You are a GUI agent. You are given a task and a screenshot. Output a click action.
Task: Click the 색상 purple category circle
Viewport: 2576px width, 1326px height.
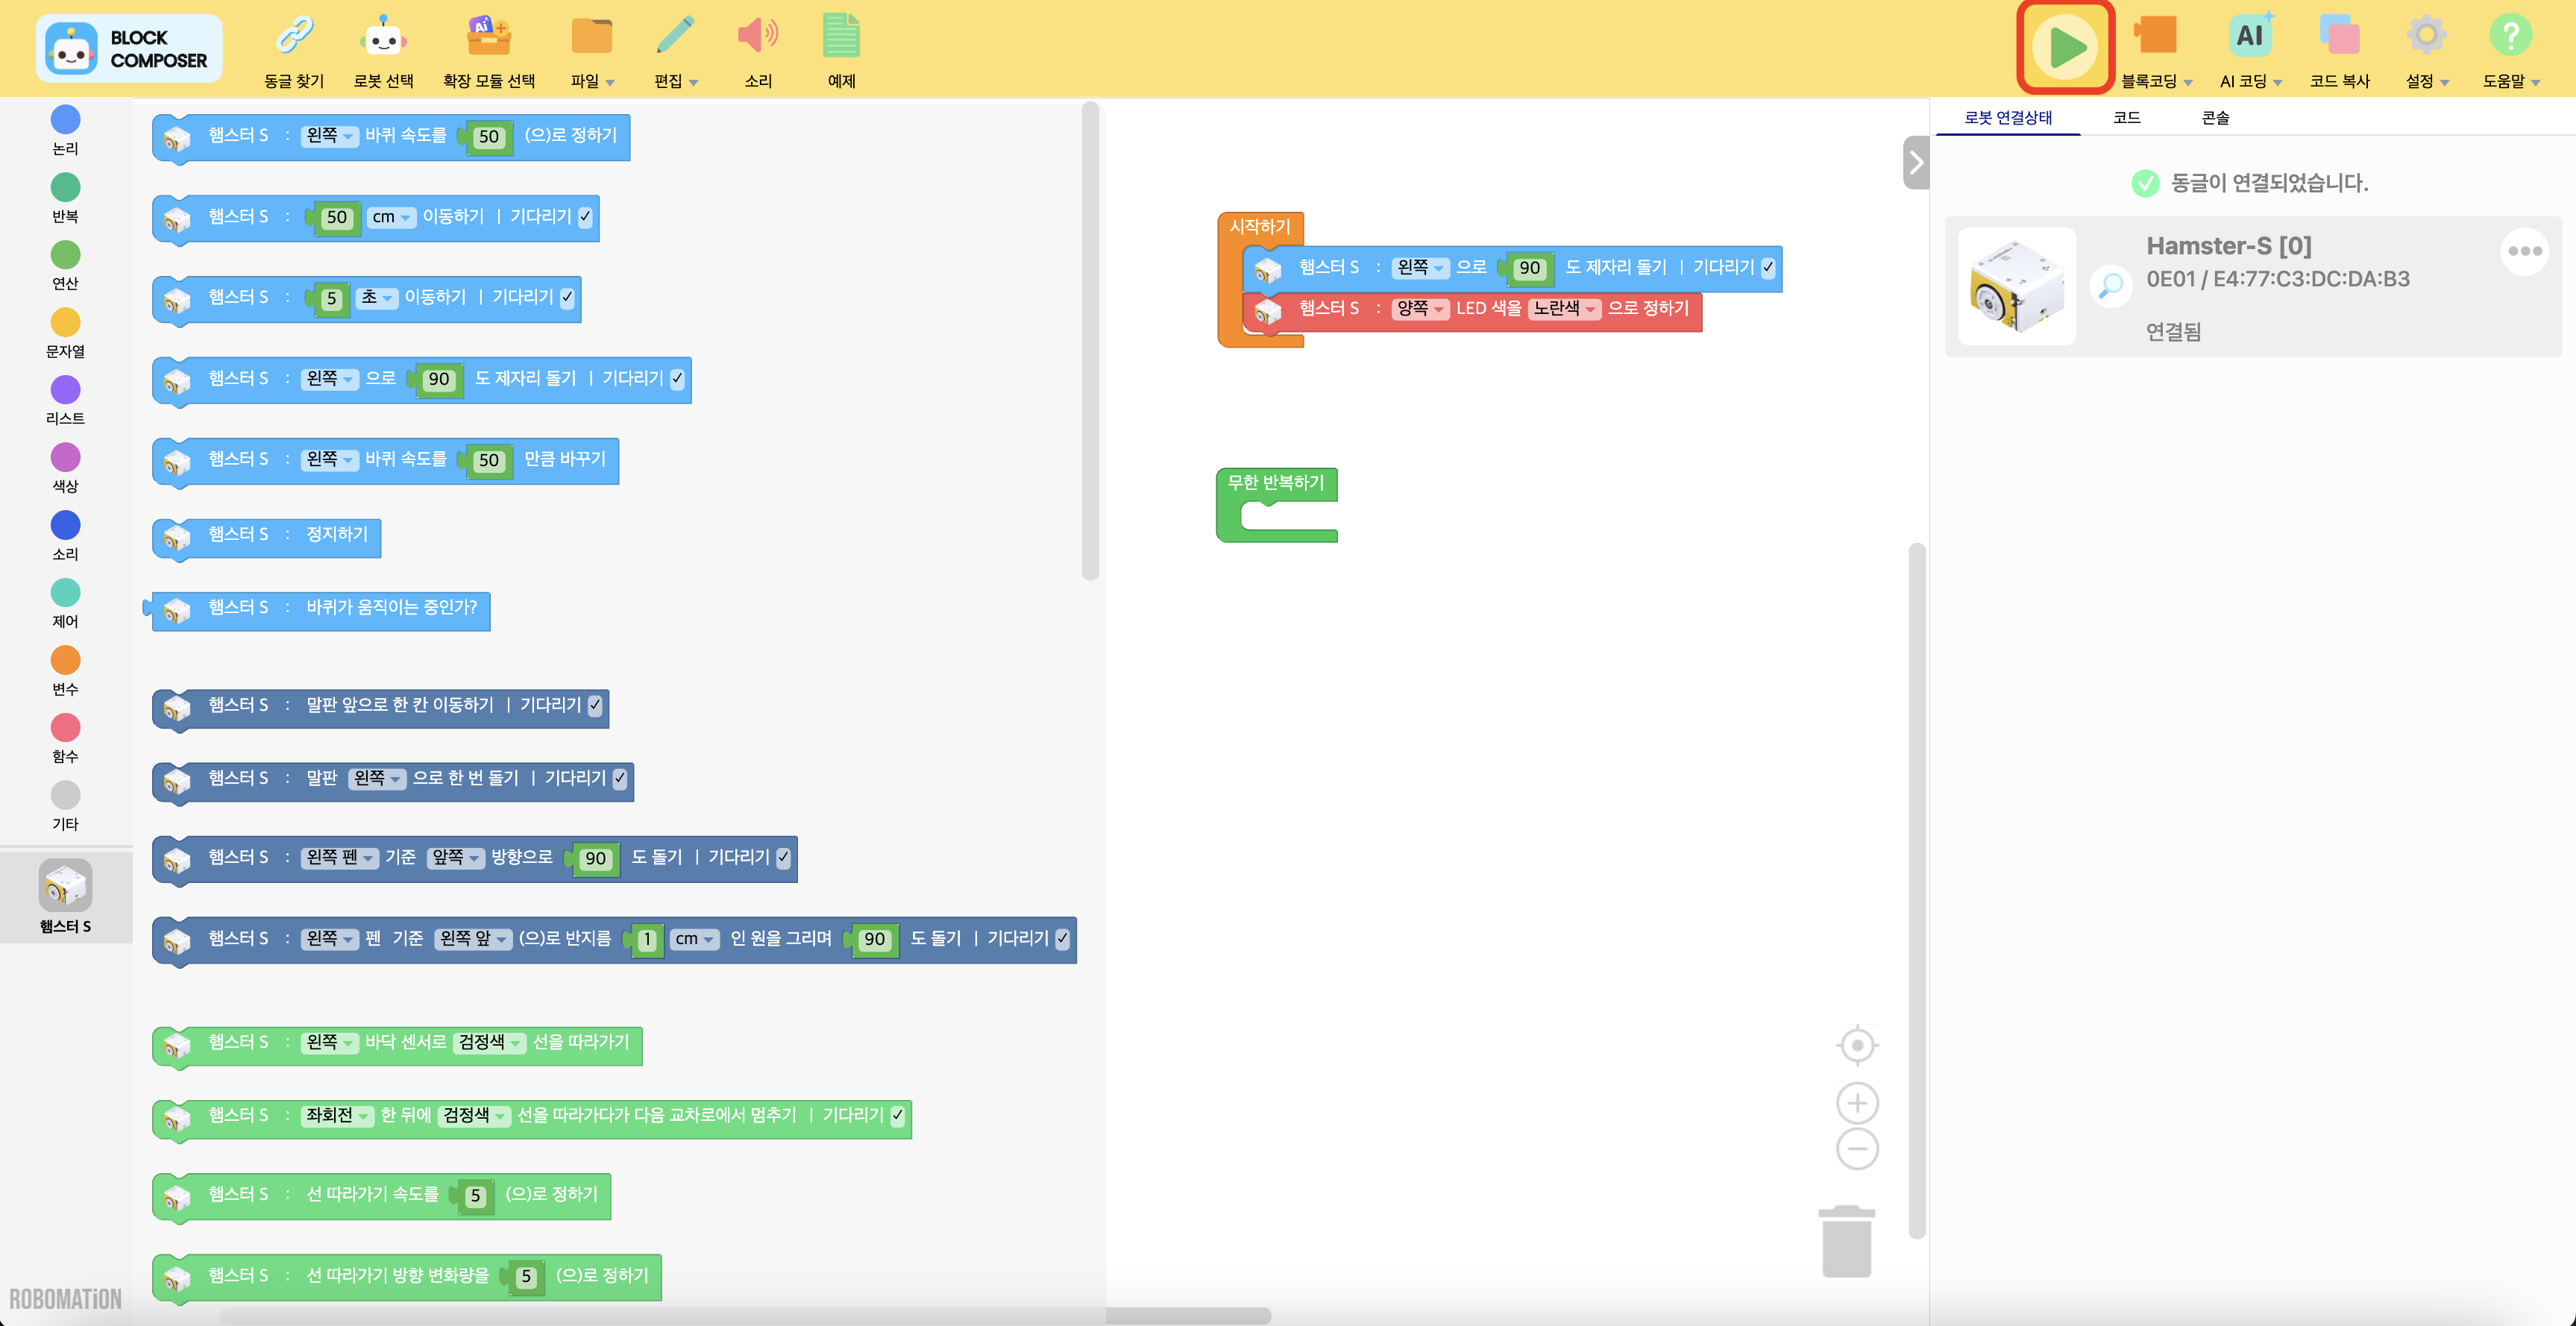click(x=65, y=458)
